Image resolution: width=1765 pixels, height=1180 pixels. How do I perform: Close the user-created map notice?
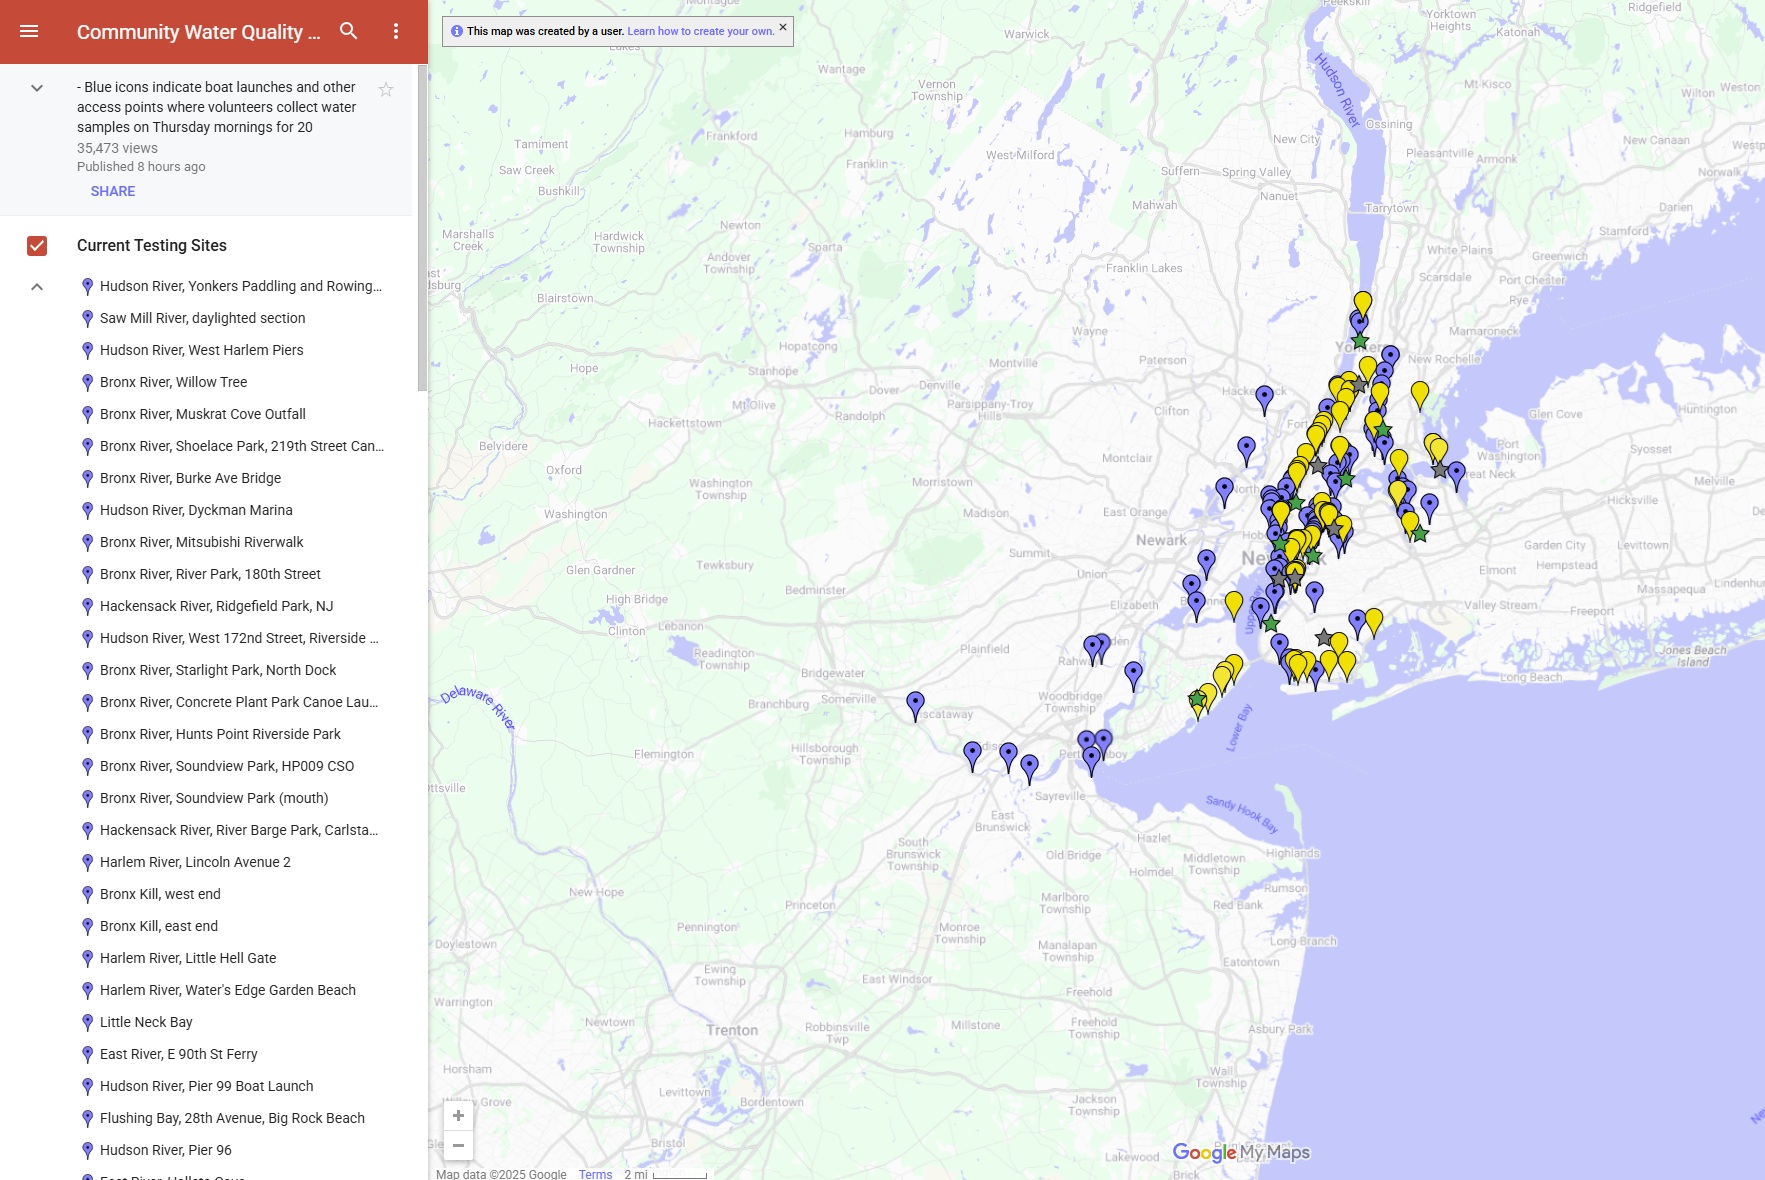pos(783,28)
